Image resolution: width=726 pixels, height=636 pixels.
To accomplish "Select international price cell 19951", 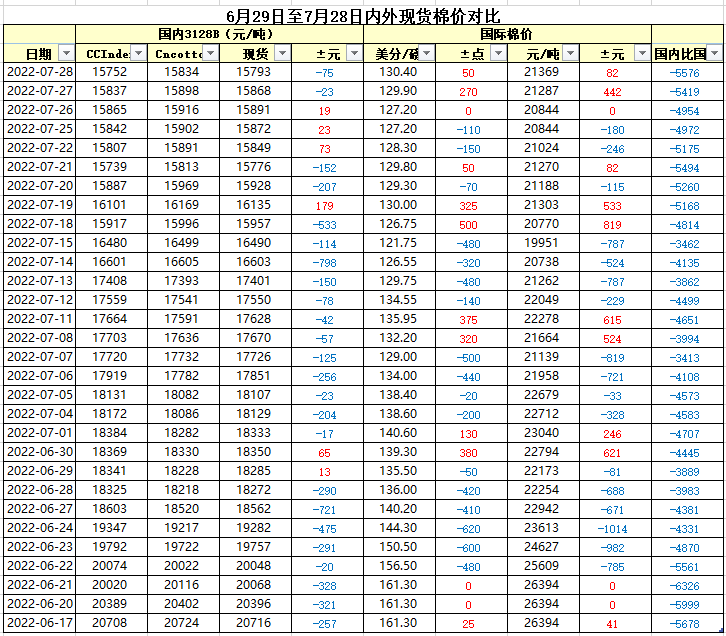I will click(x=544, y=243).
